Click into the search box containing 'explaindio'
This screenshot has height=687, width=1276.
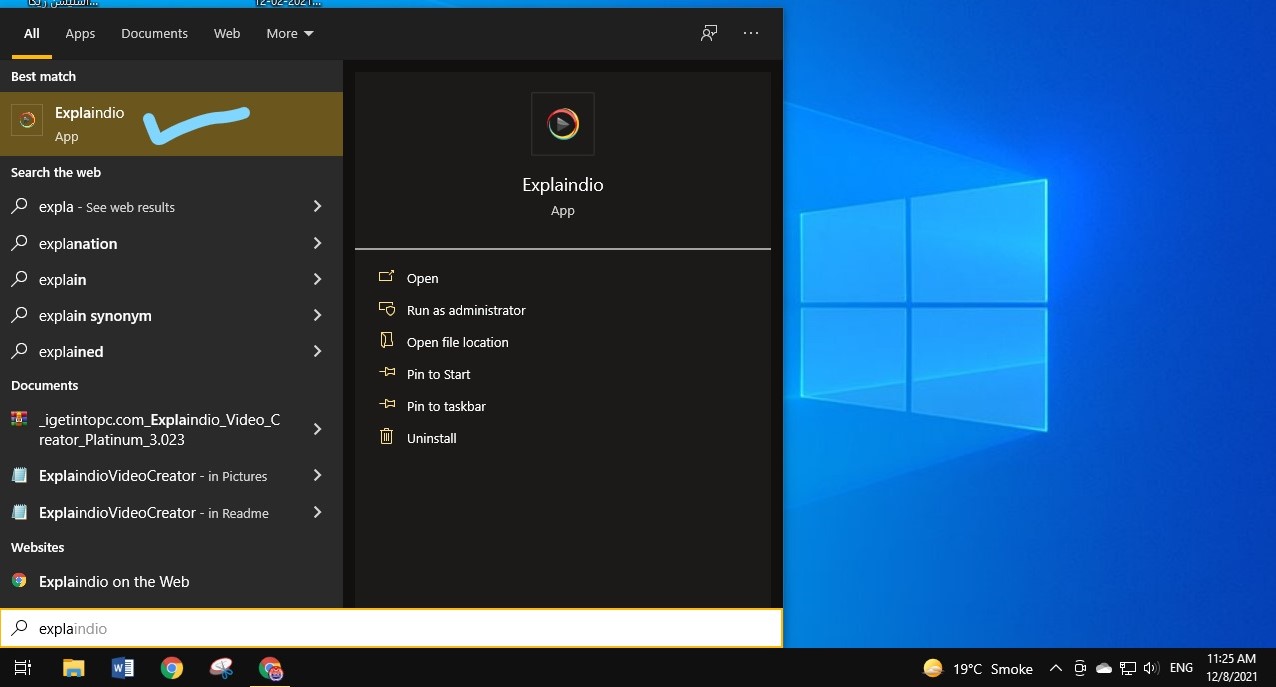(391, 628)
